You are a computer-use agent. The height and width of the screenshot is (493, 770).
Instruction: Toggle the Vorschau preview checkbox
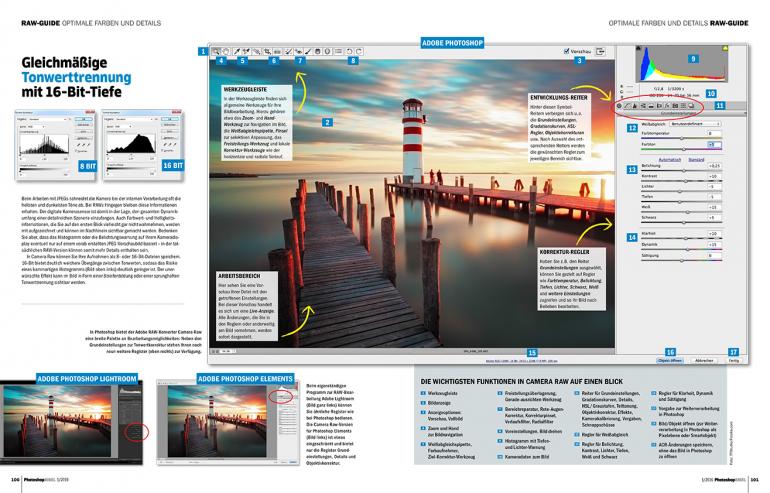[x=567, y=51]
